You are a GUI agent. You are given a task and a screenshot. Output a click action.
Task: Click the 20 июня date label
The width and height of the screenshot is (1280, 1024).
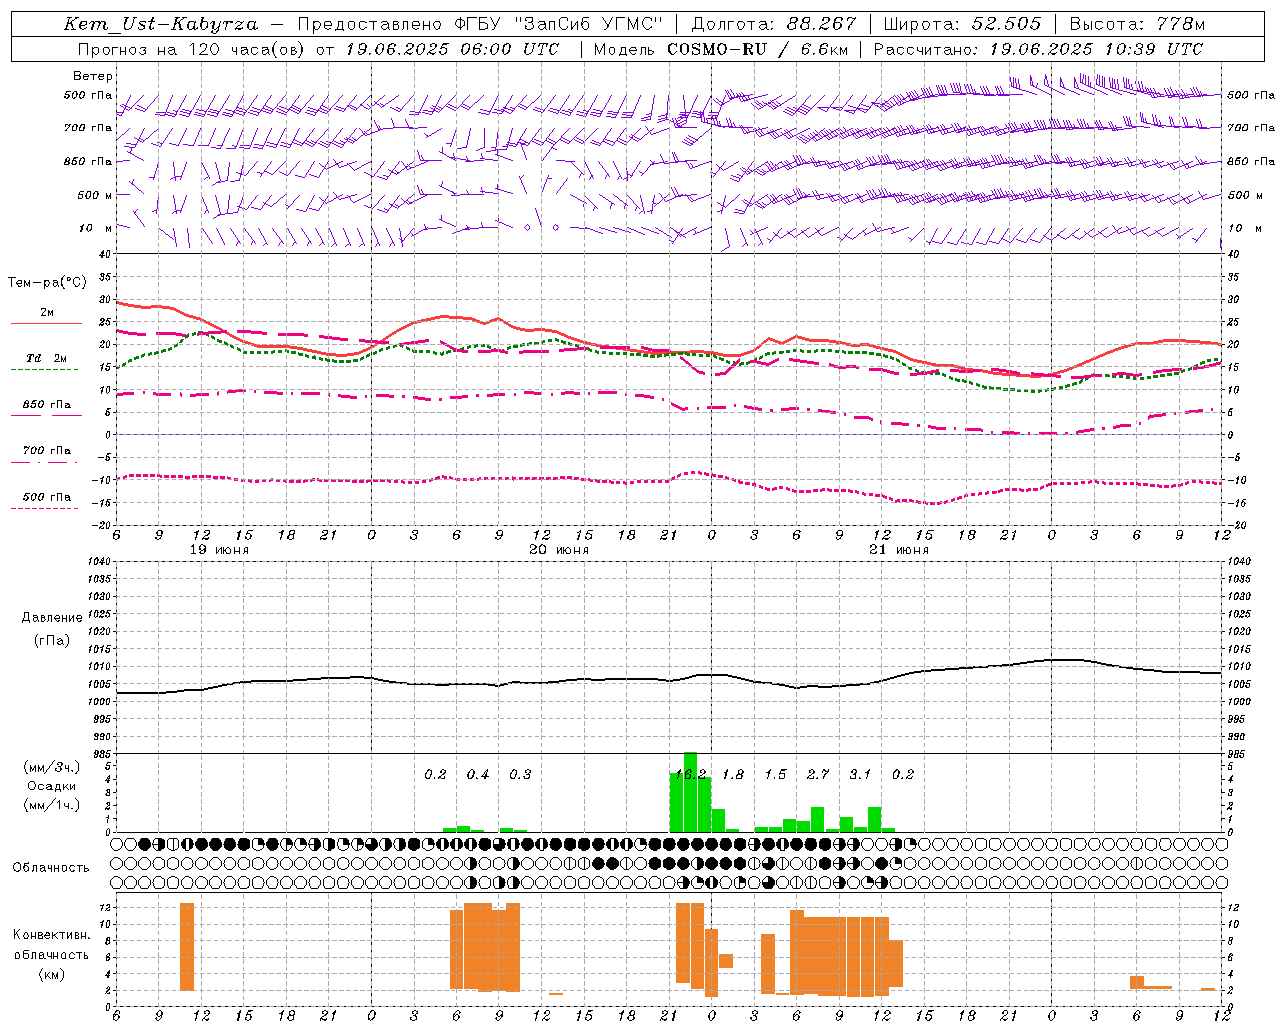[559, 550]
